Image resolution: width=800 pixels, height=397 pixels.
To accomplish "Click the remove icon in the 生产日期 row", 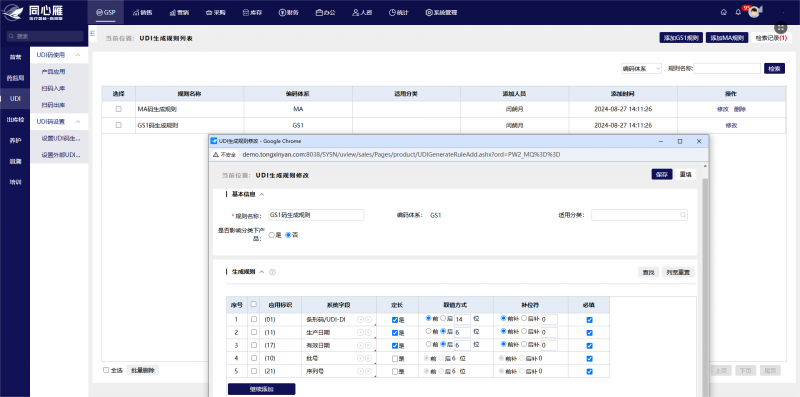I will pos(368,333).
